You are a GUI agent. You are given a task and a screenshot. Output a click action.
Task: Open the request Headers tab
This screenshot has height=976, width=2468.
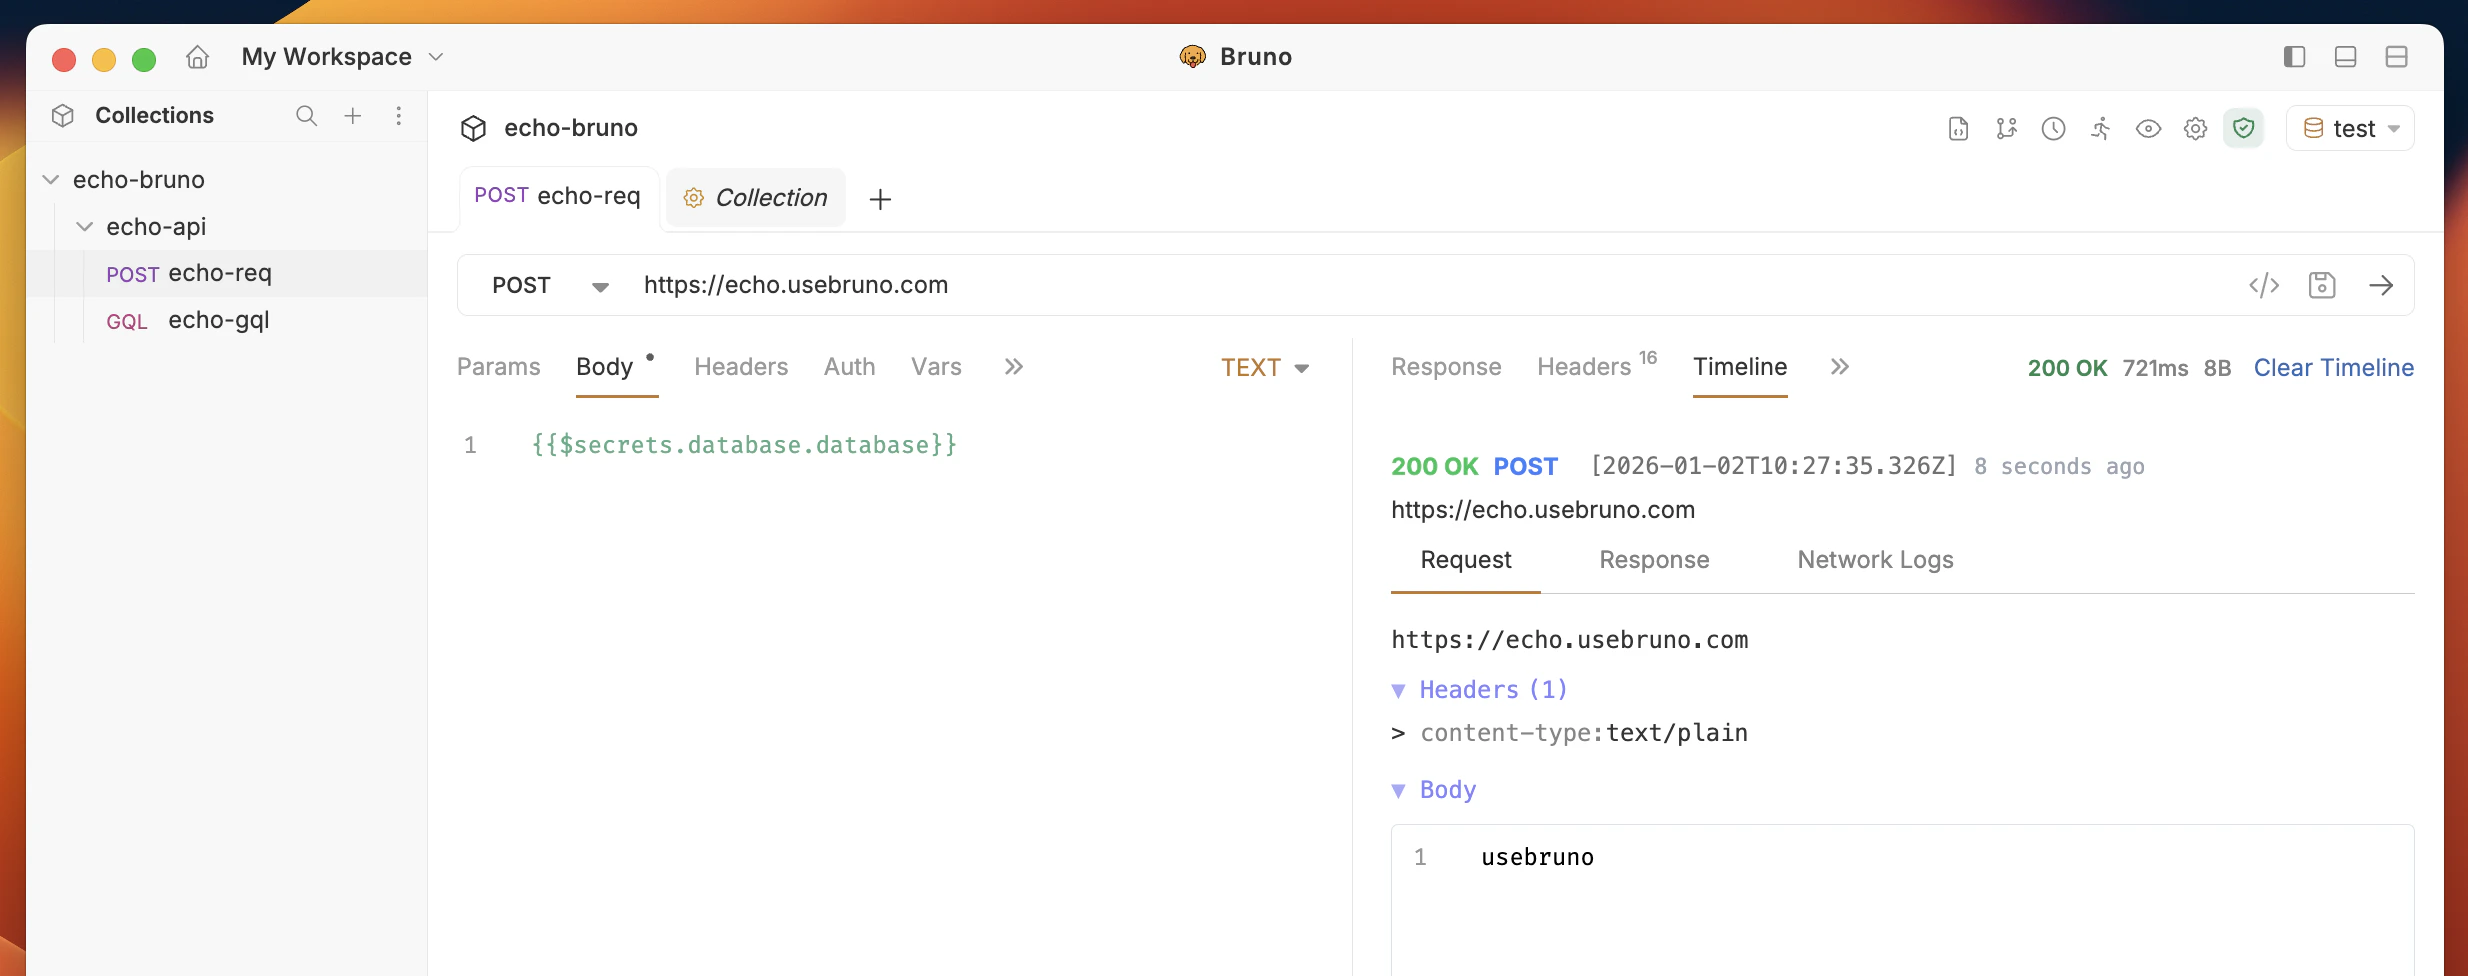click(741, 367)
